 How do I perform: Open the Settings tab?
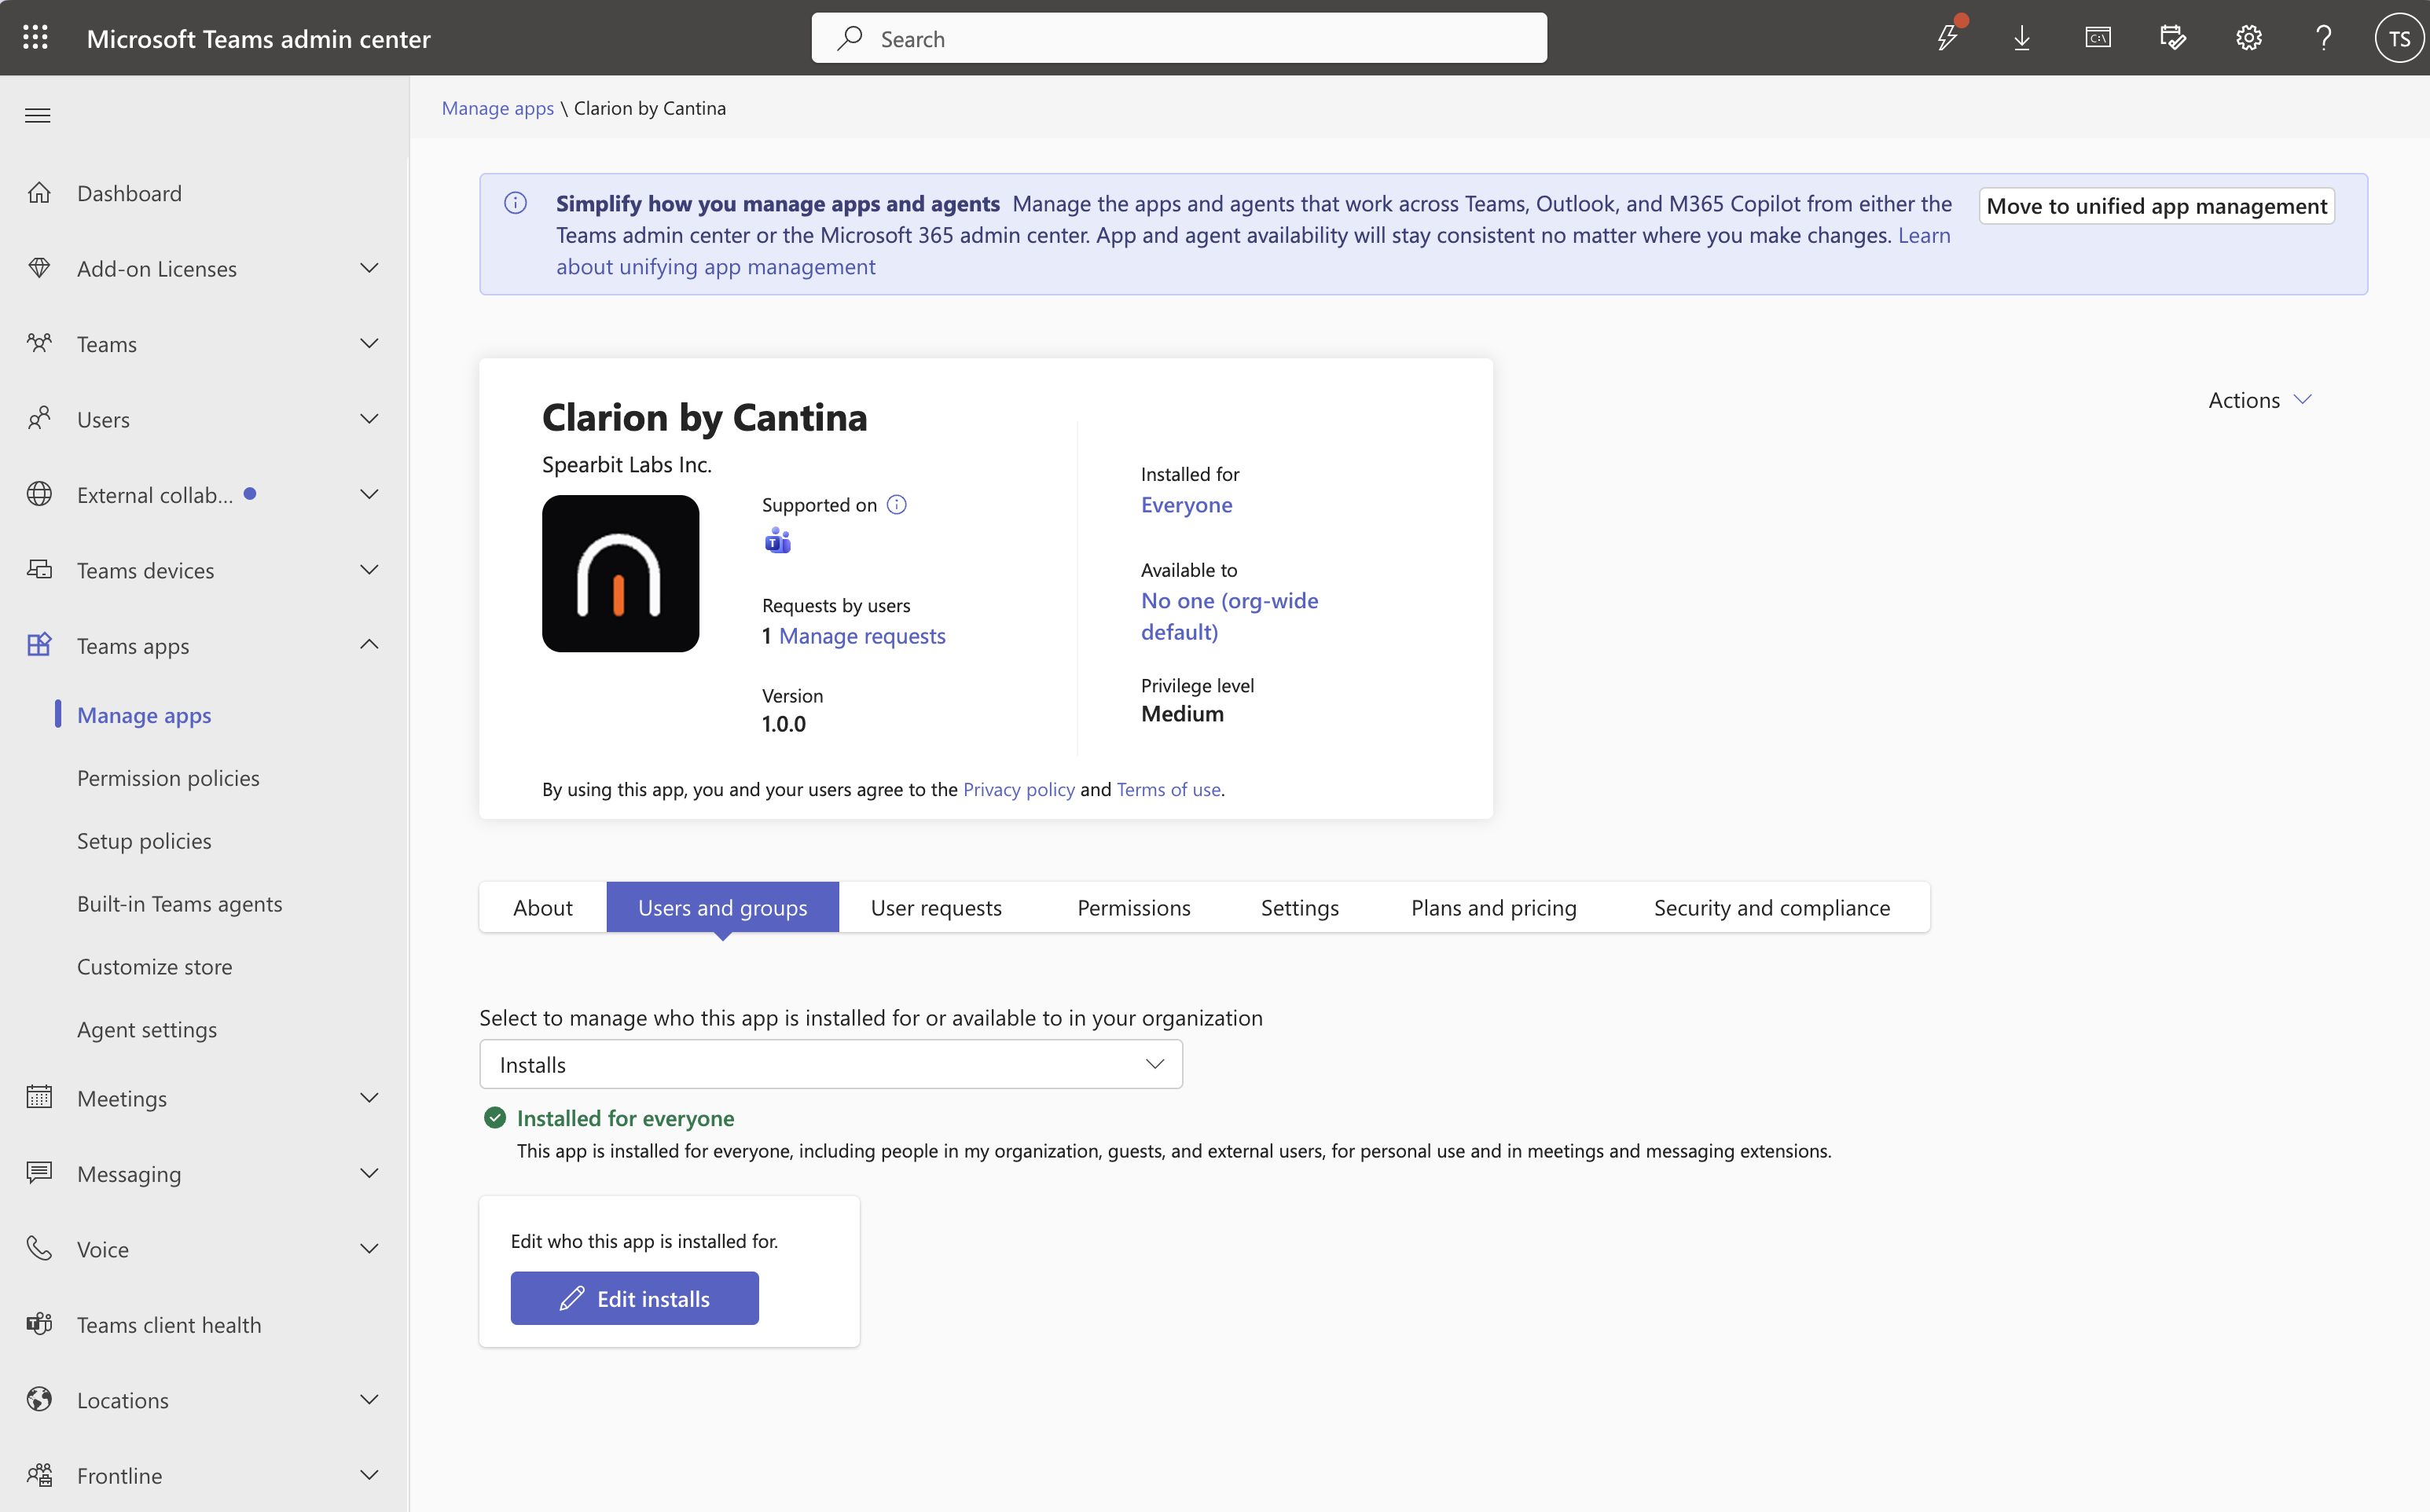(x=1300, y=907)
